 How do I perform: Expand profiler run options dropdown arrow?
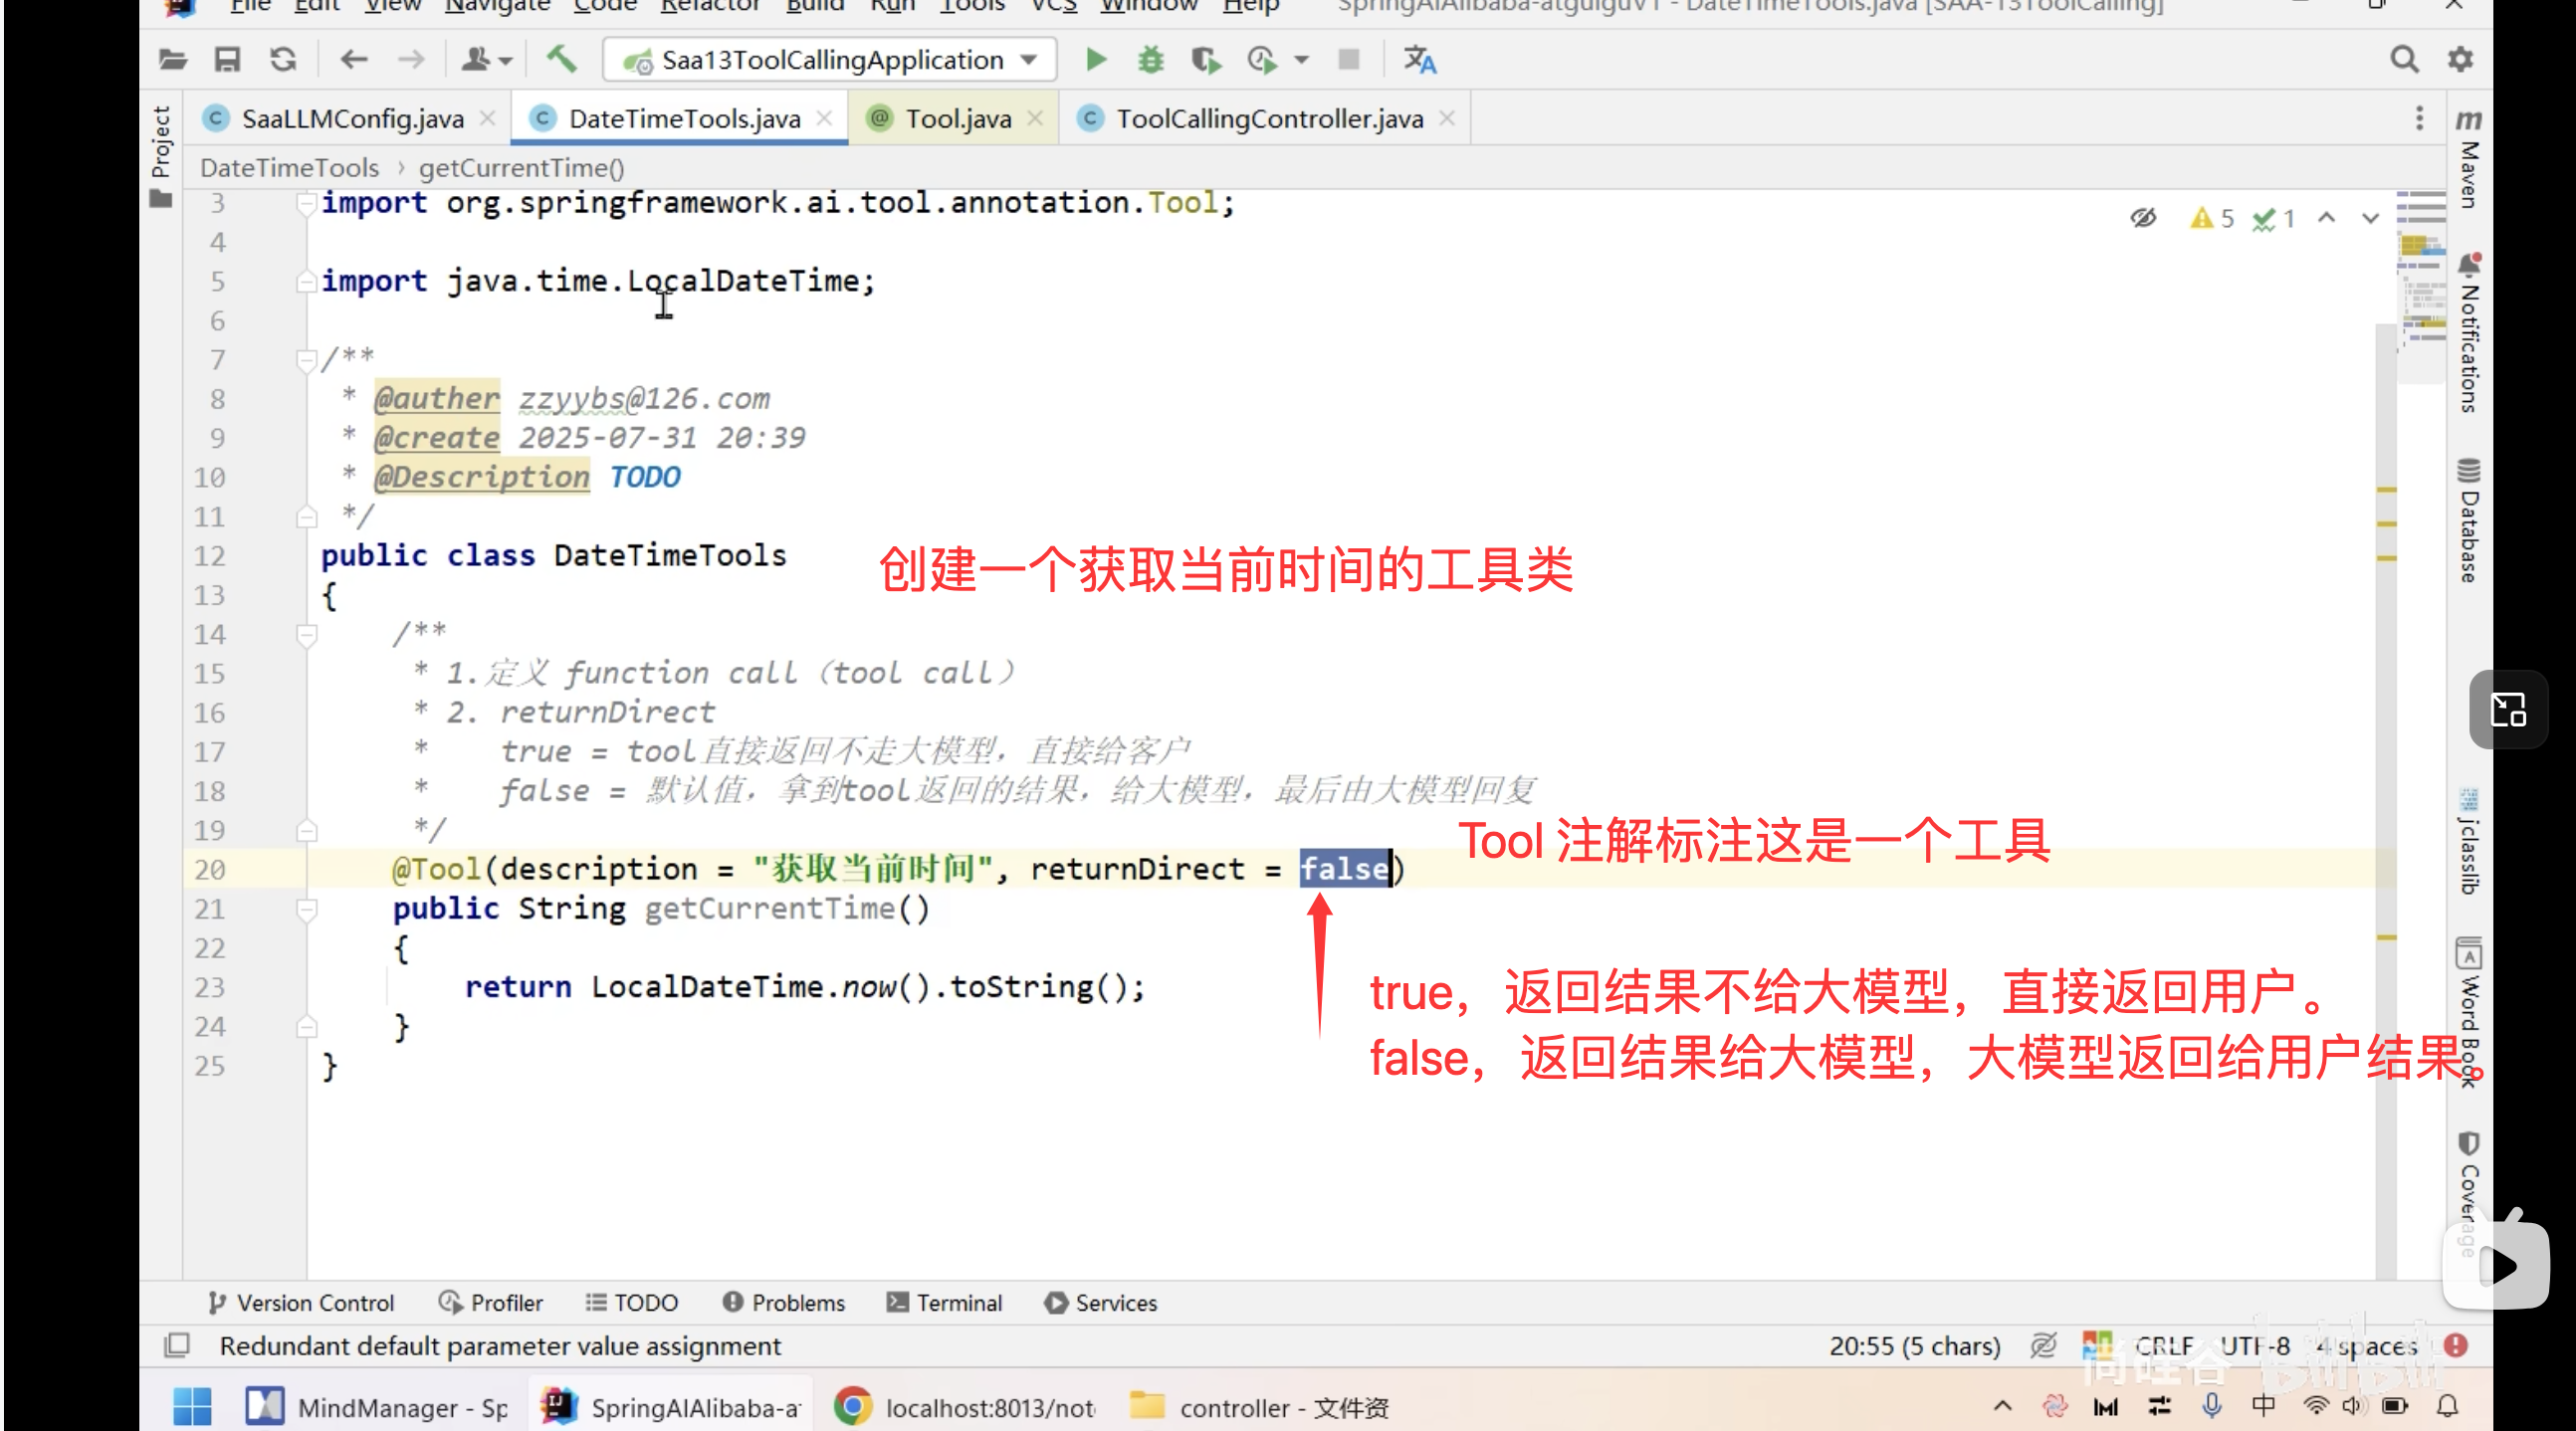(x=1301, y=60)
